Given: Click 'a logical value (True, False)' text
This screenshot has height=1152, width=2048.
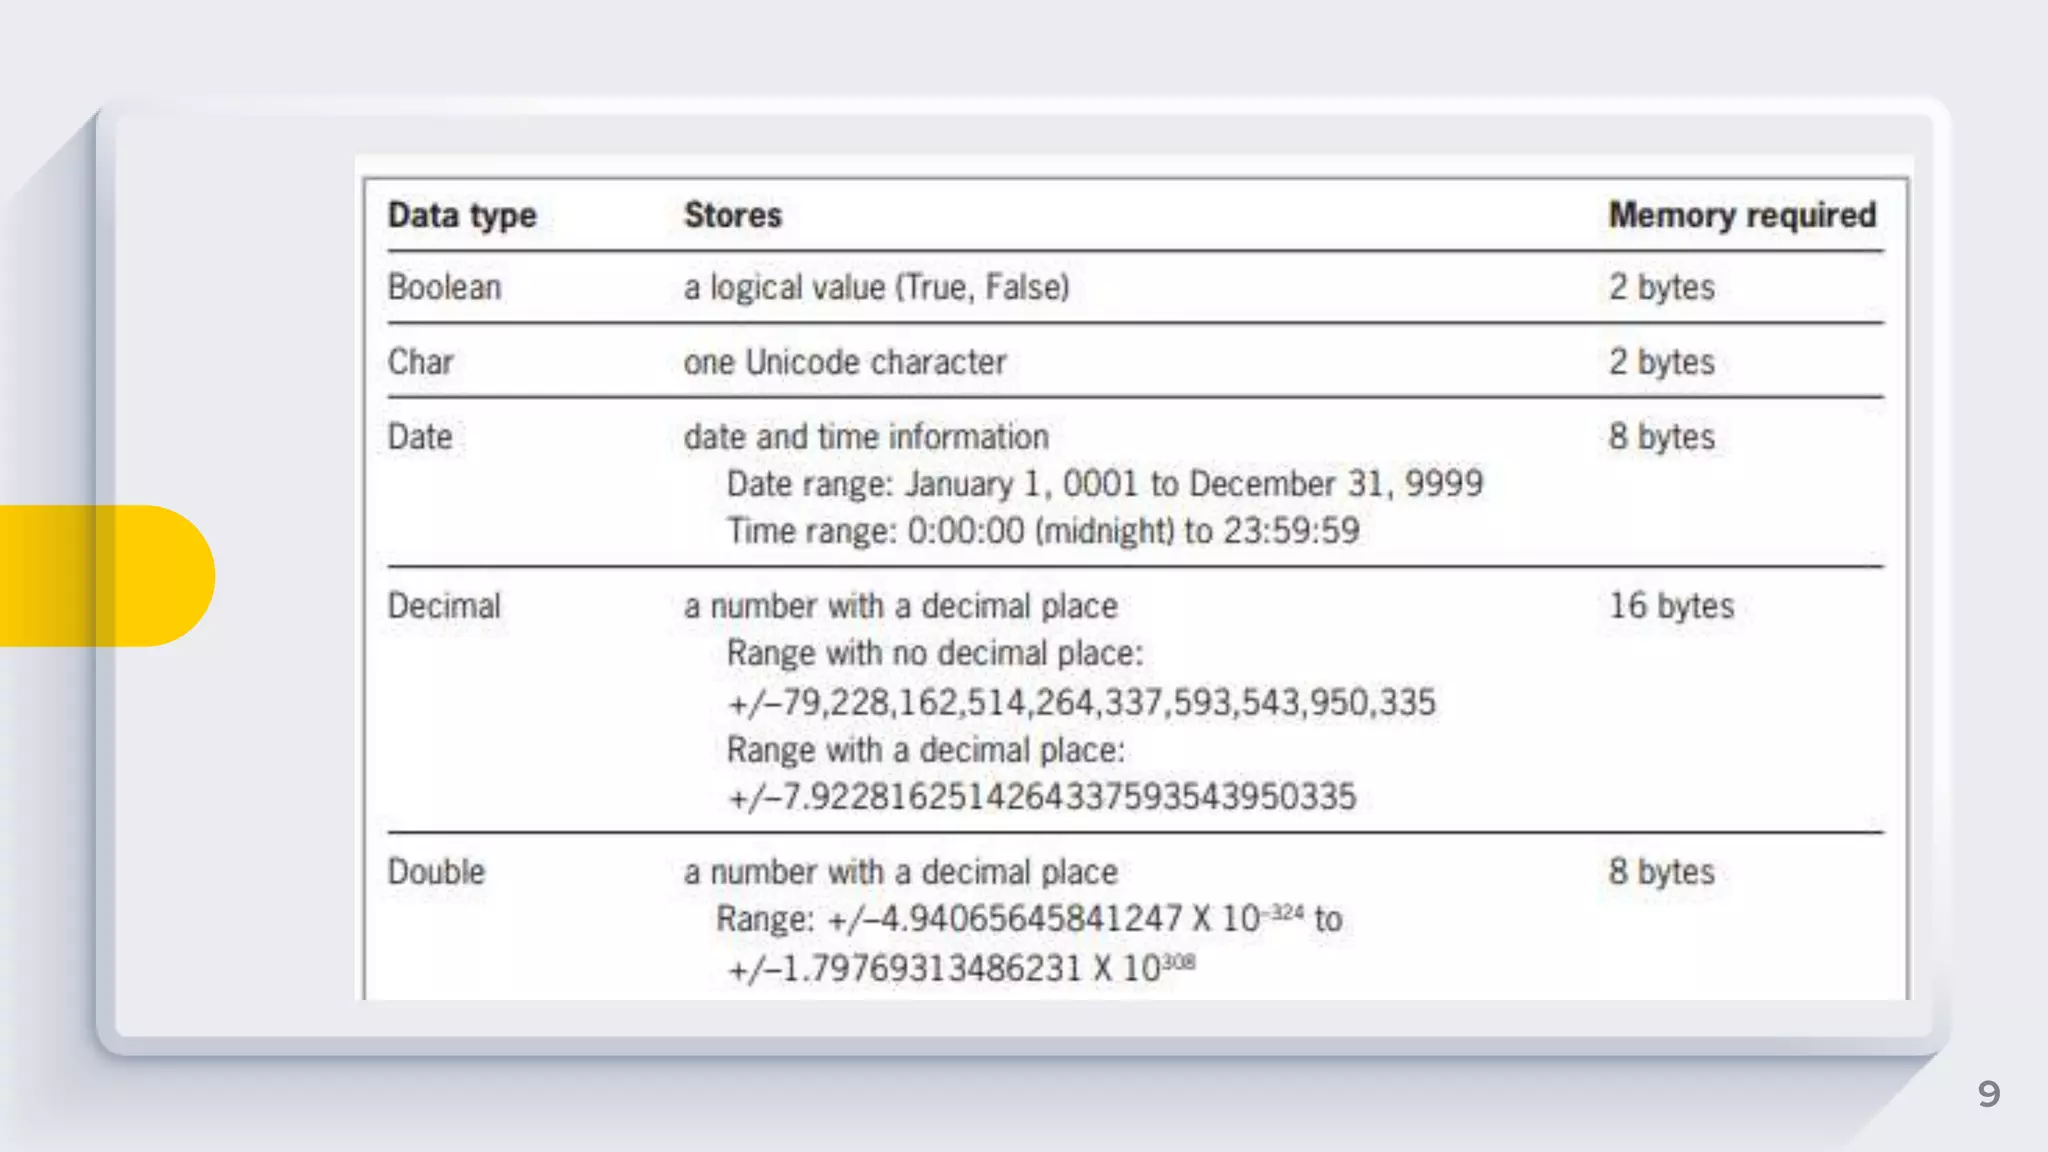Looking at the screenshot, I should pyautogui.click(x=876, y=287).
